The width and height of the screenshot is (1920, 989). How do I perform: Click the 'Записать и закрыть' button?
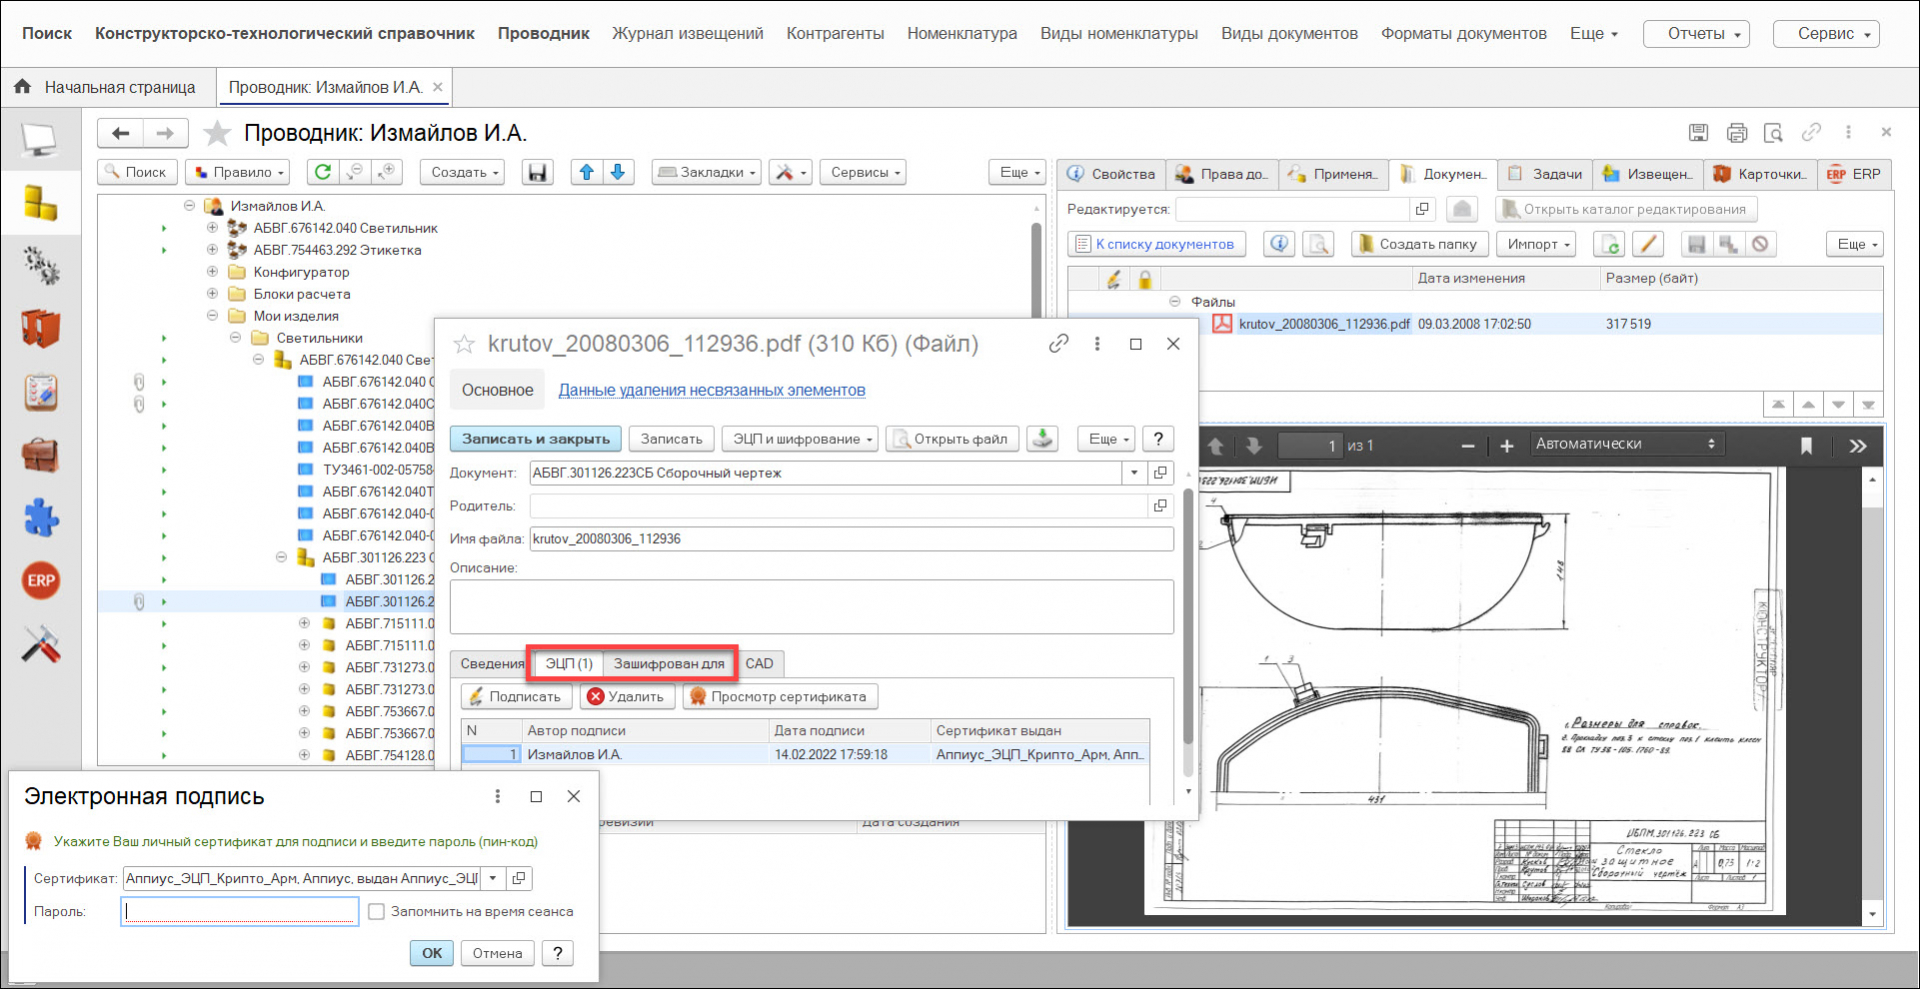click(x=535, y=439)
